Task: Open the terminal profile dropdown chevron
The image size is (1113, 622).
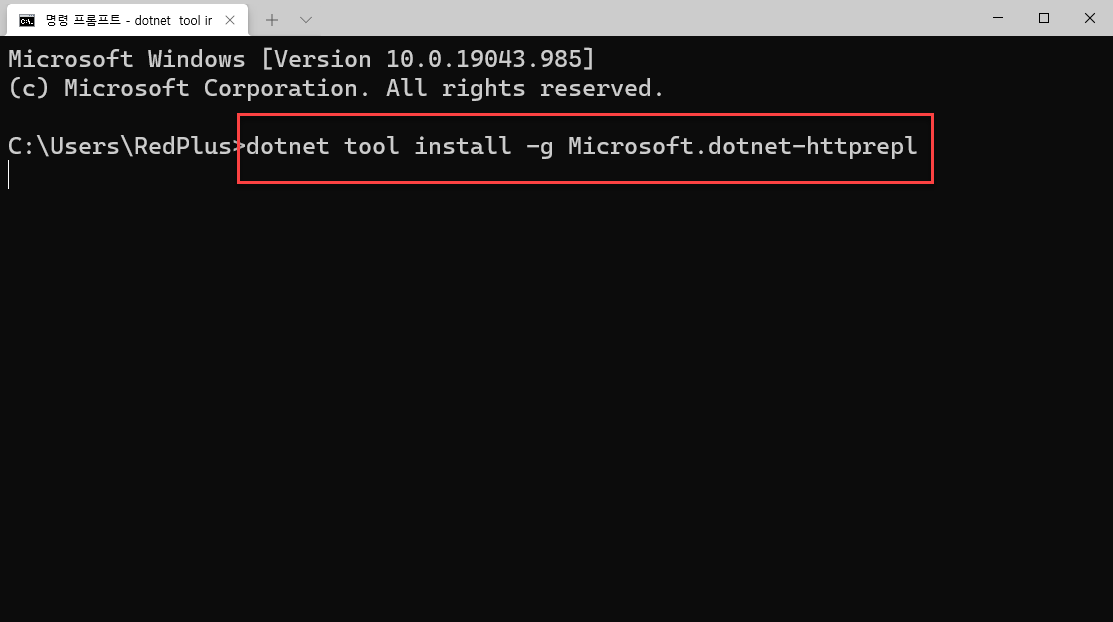Action: [x=305, y=19]
